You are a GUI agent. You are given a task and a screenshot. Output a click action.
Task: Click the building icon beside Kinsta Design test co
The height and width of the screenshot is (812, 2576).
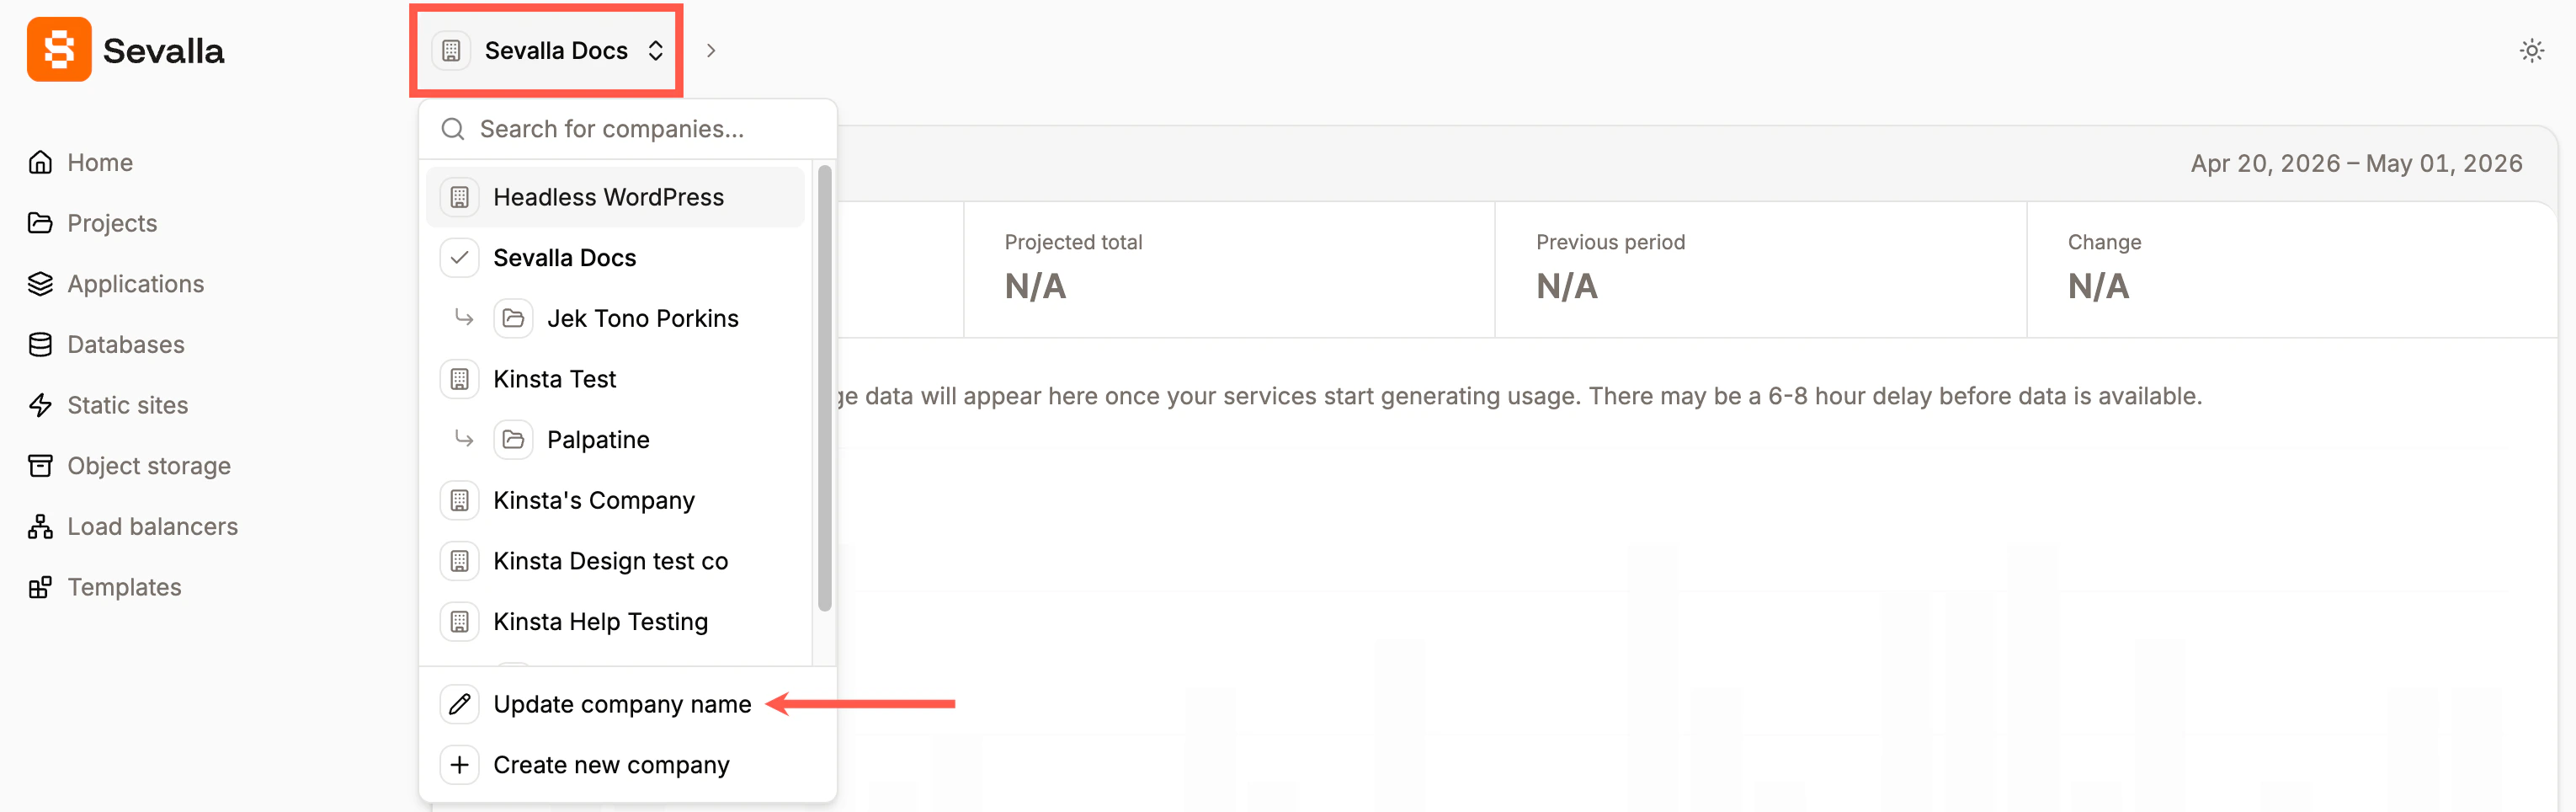tap(459, 561)
